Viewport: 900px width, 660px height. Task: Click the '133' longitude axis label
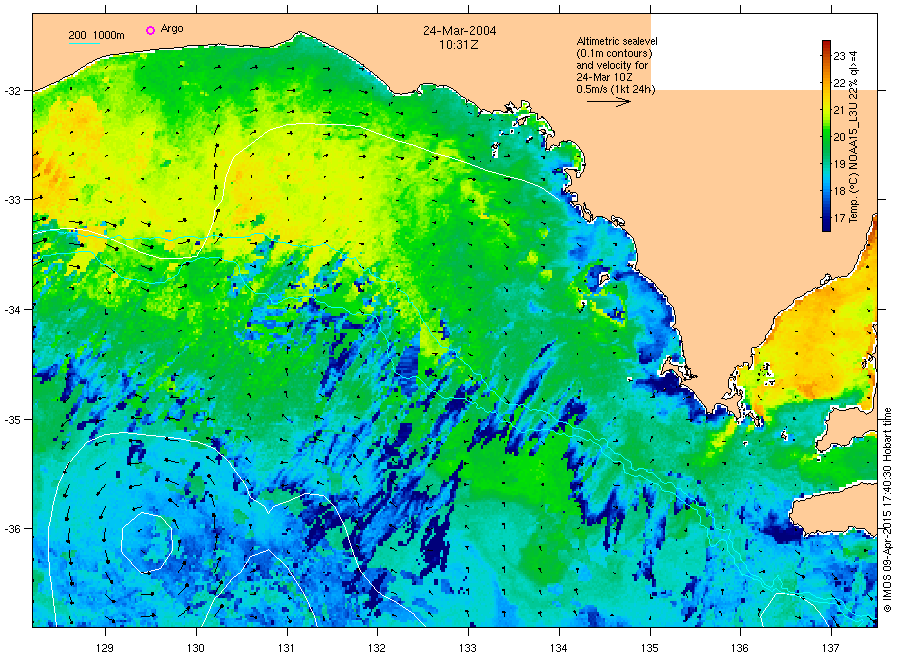(x=468, y=649)
